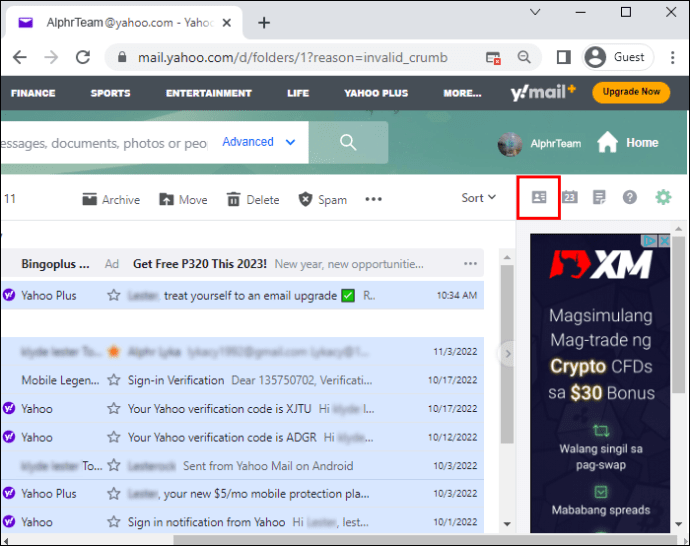Image resolution: width=690 pixels, height=546 pixels.
Task: Click the Home link text
Action: (x=642, y=143)
